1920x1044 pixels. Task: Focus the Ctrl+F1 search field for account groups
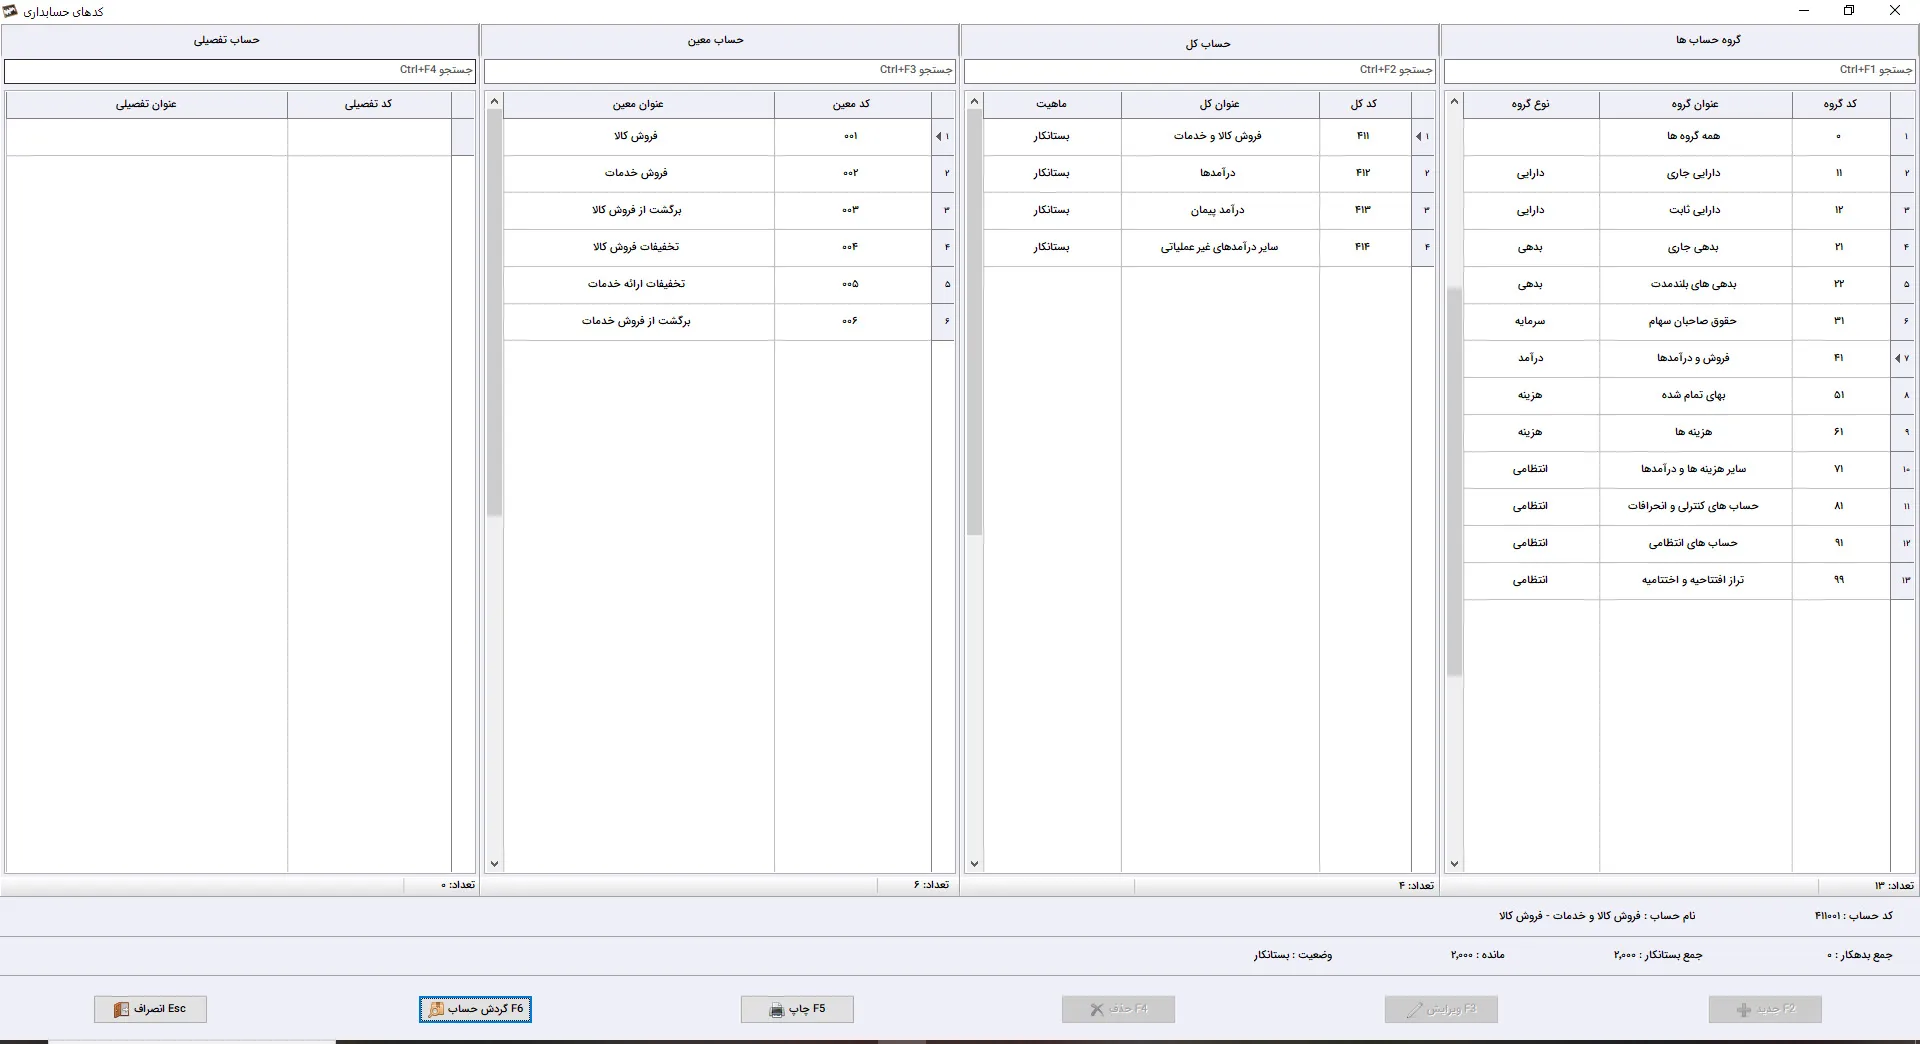point(1679,70)
